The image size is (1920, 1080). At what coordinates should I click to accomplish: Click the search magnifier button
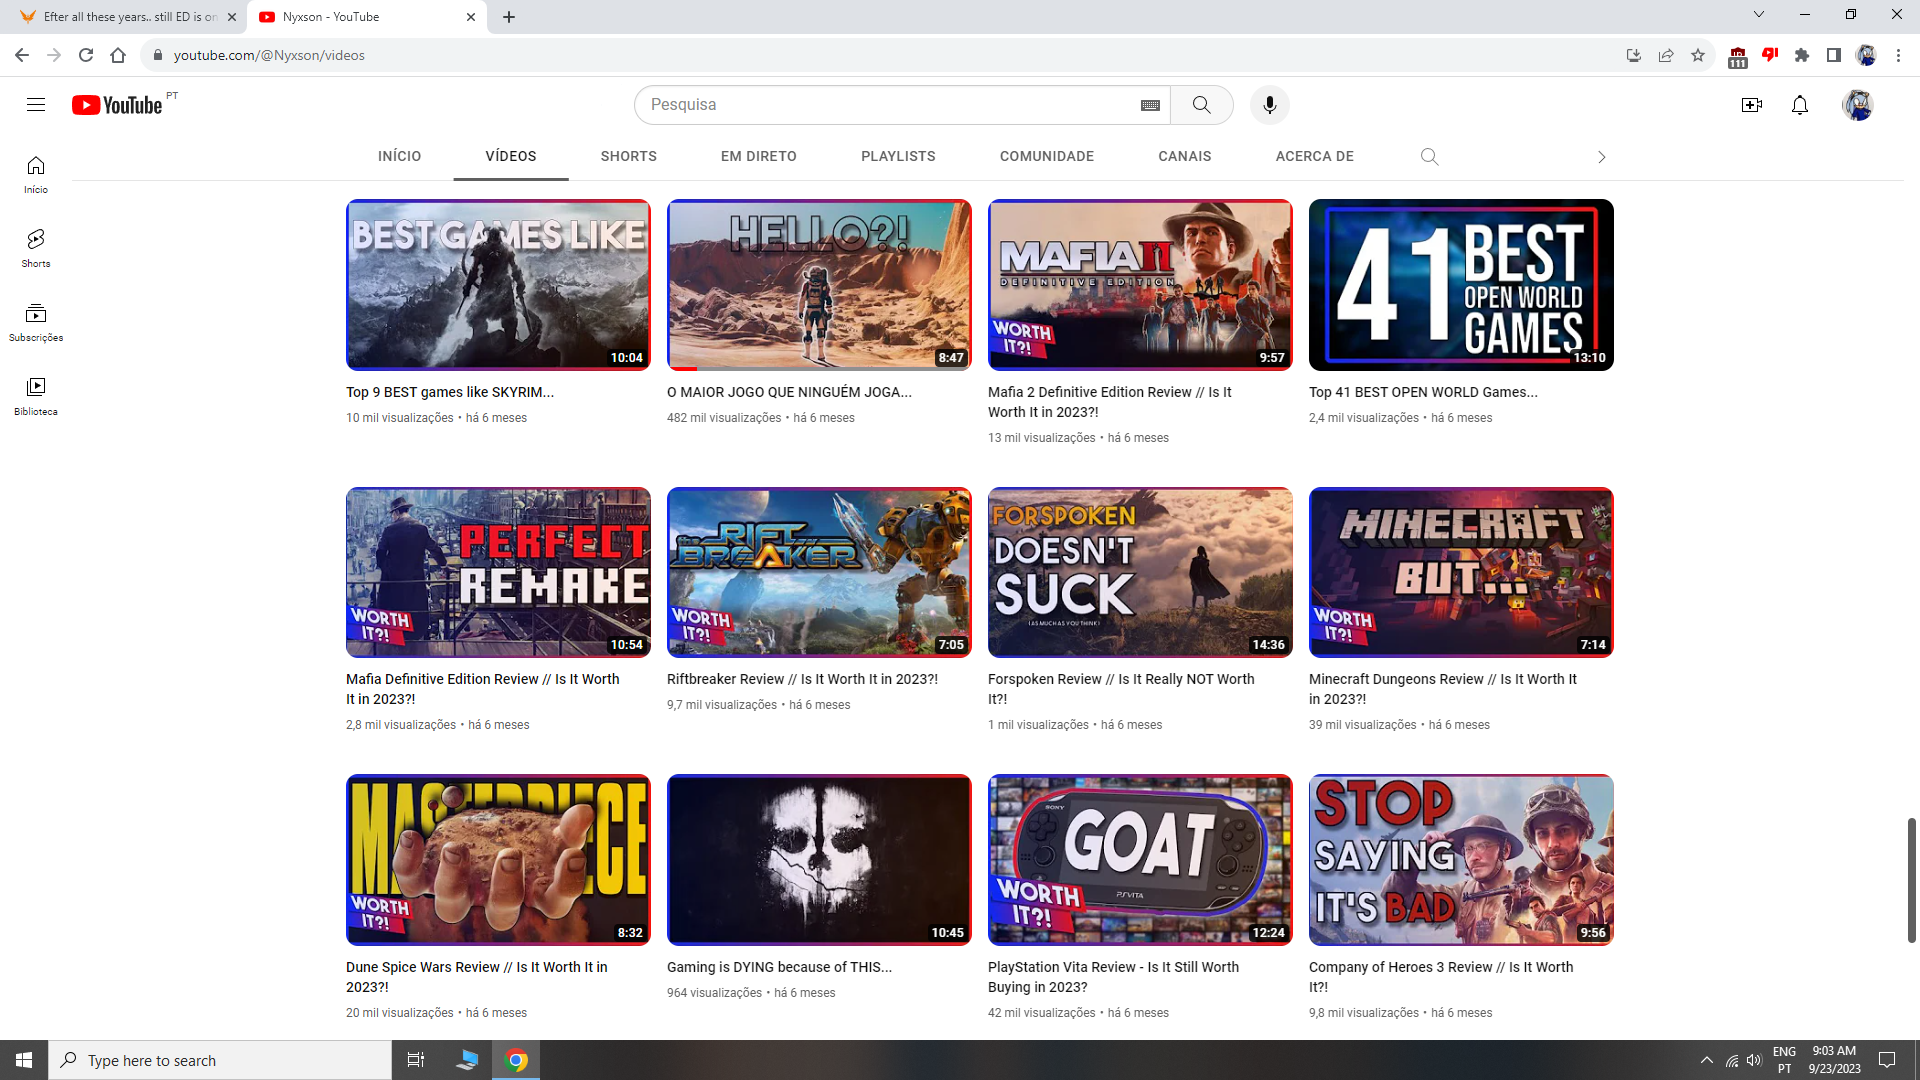1202,105
